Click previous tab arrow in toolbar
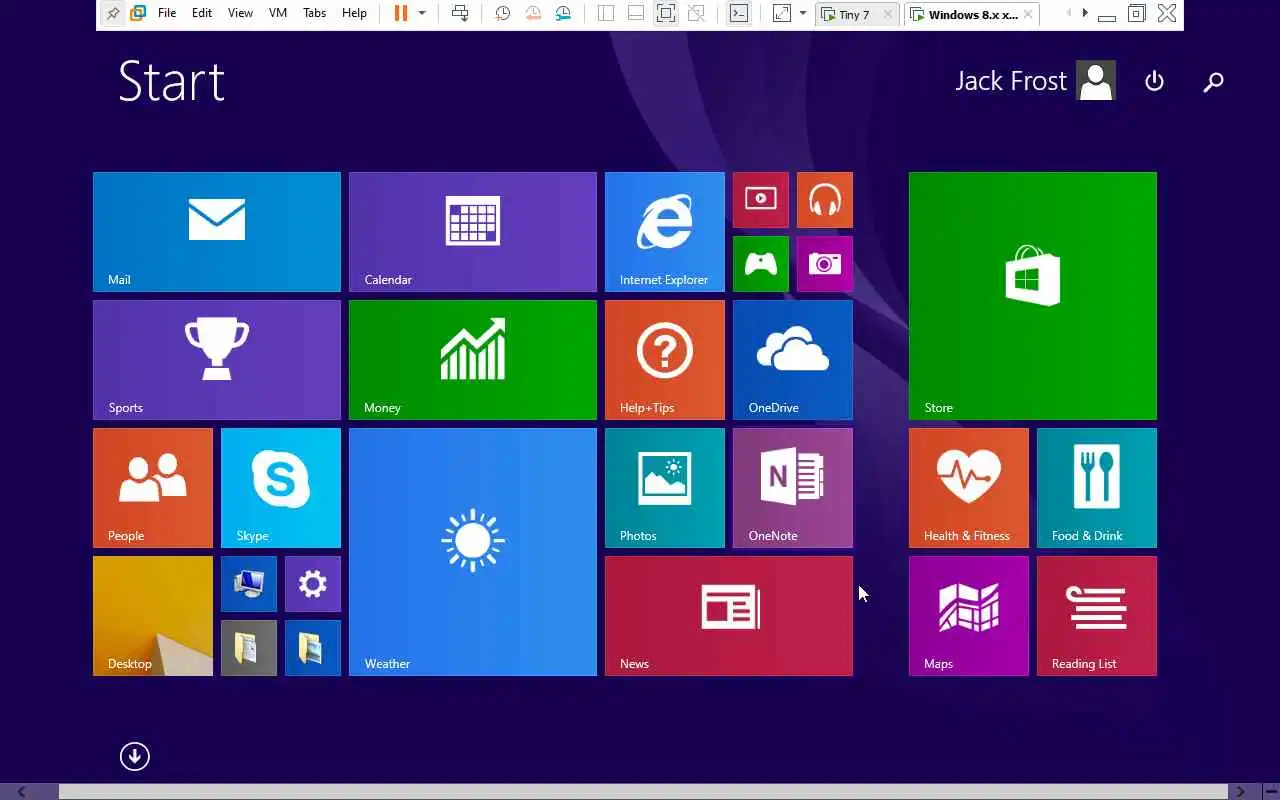1280x800 pixels. point(1068,13)
